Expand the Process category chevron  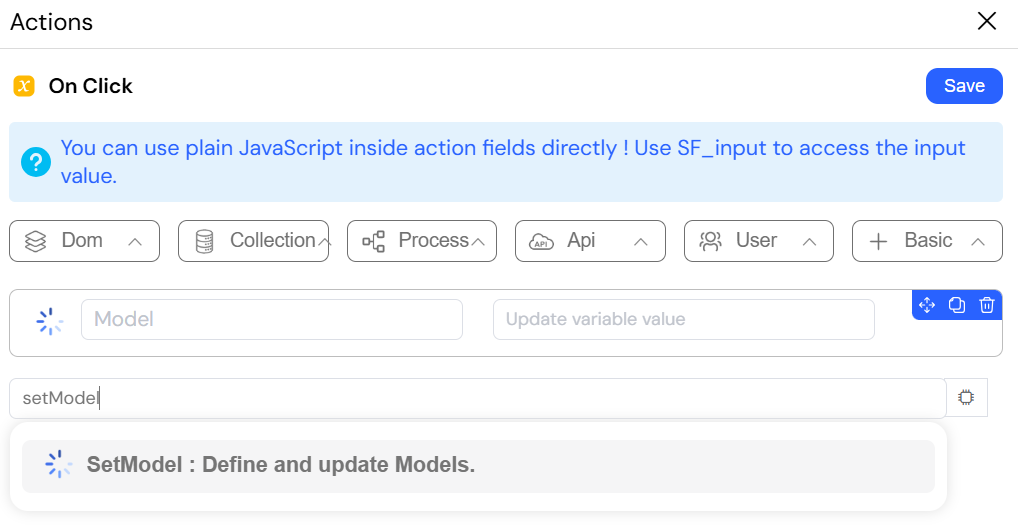click(478, 242)
